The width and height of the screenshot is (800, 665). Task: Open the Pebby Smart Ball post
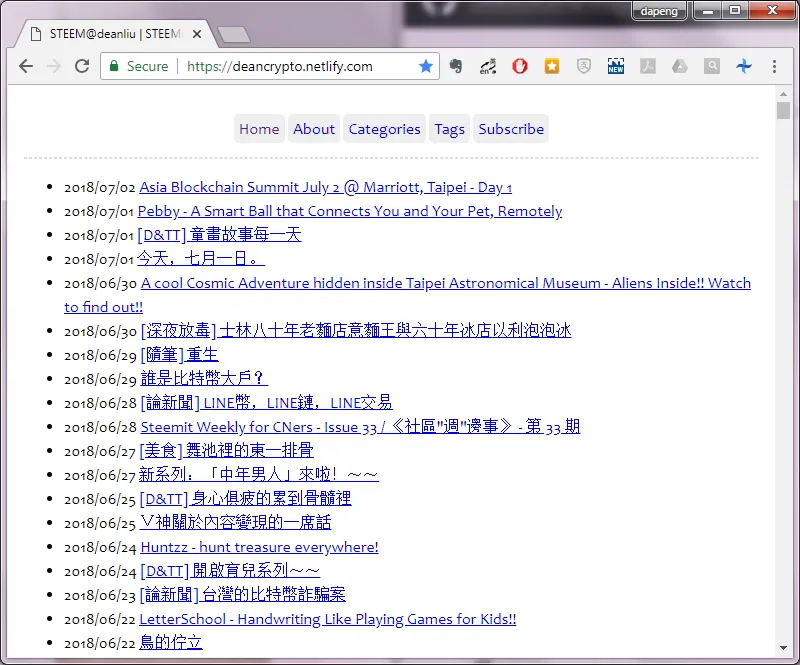pos(350,211)
